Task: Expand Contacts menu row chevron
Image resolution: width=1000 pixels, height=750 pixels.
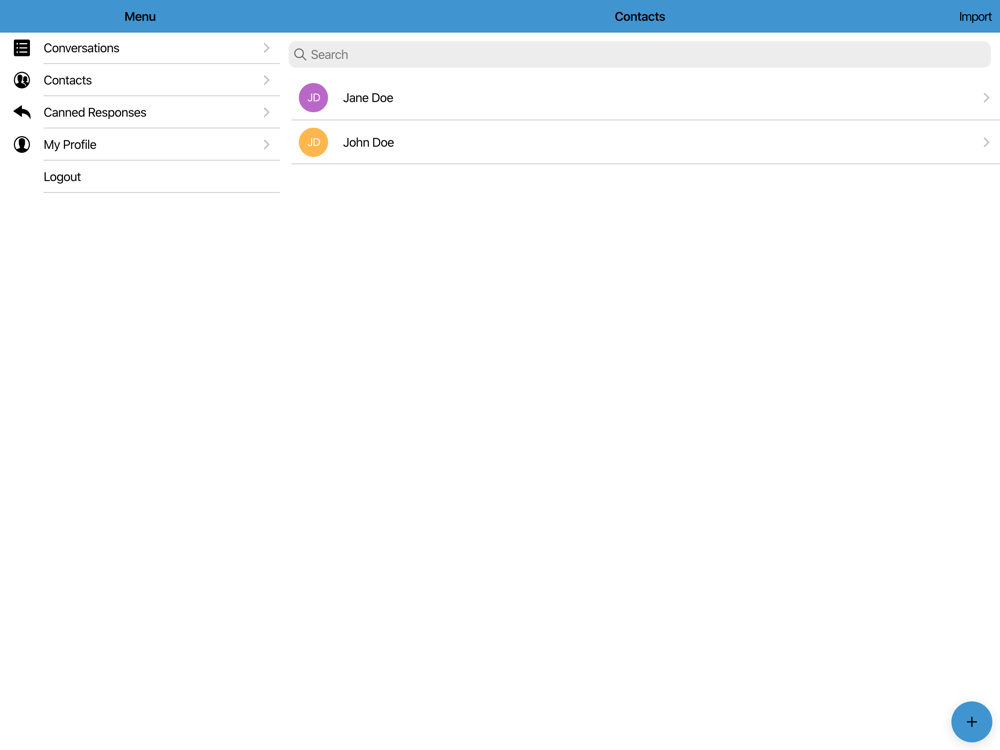Action: coord(267,80)
